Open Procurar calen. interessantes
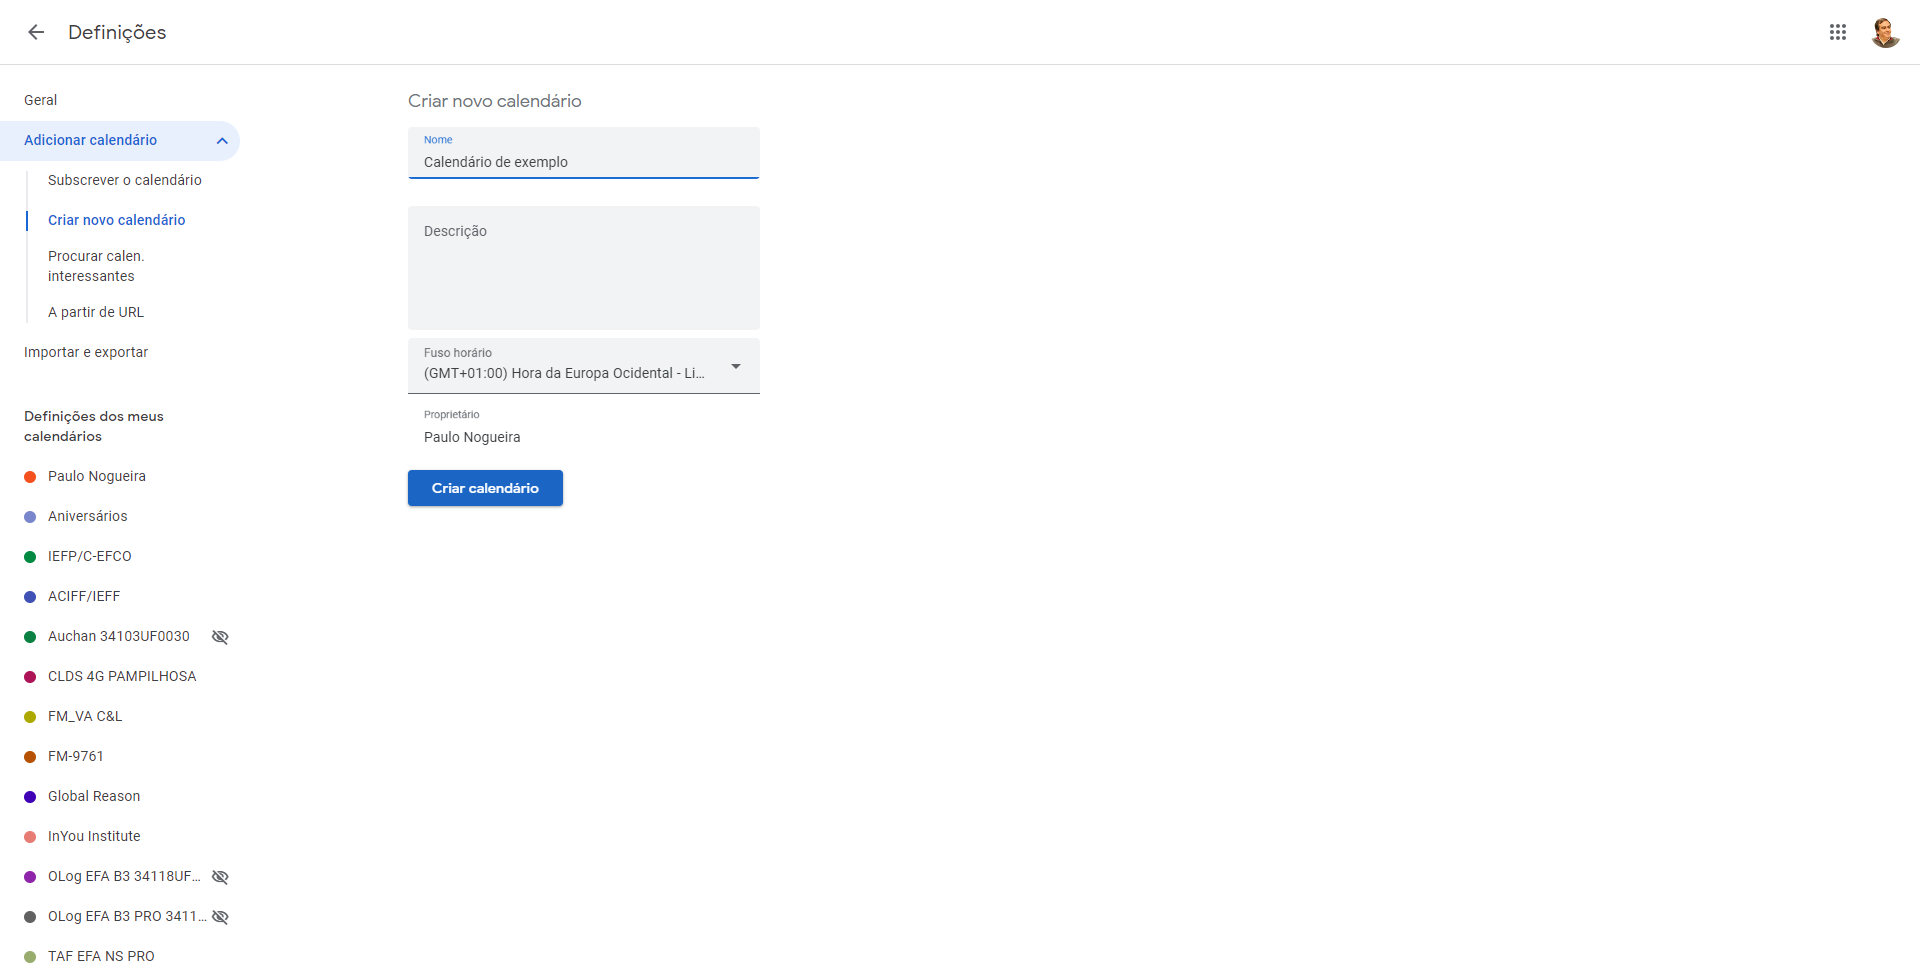This screenshot has width=1920, height=963. click(x=96, y=266)
